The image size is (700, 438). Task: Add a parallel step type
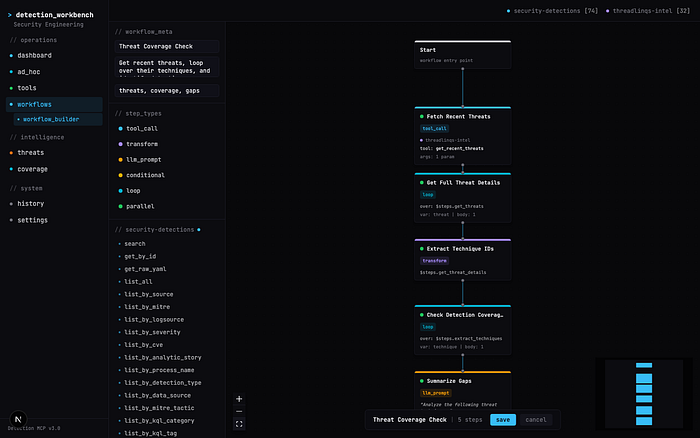tap(167, 206)
